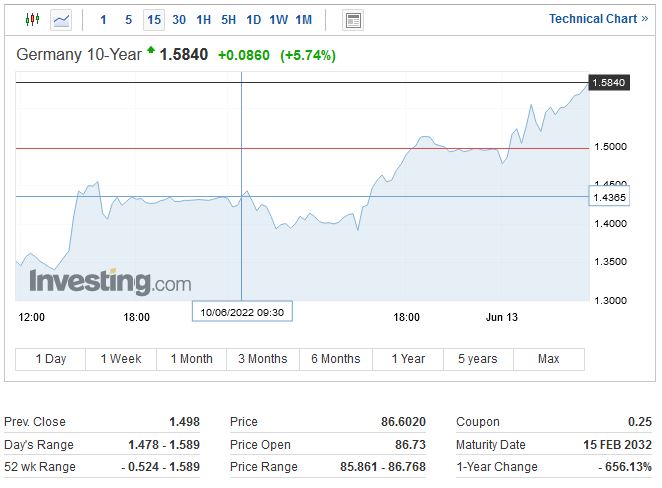Image resolution: width=662 pixels, height=488 pixels.
Task: Display the Max time range
Action: coord(548,359)
